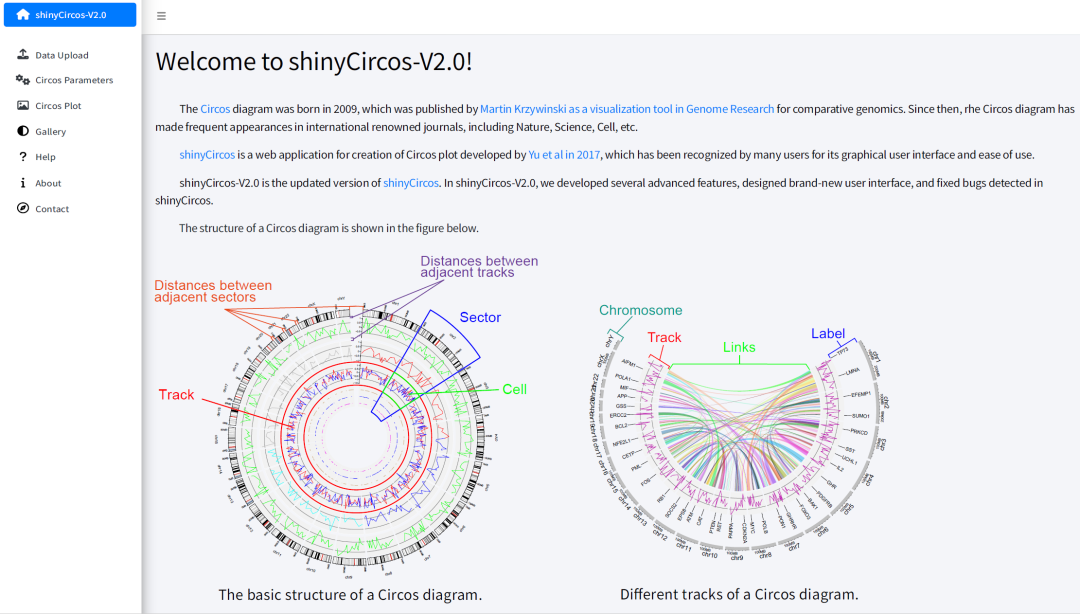This screenshot has height=614, width=1080.
Task: Follow the Yu et al in 2017 link
Action: pos(563,155)
